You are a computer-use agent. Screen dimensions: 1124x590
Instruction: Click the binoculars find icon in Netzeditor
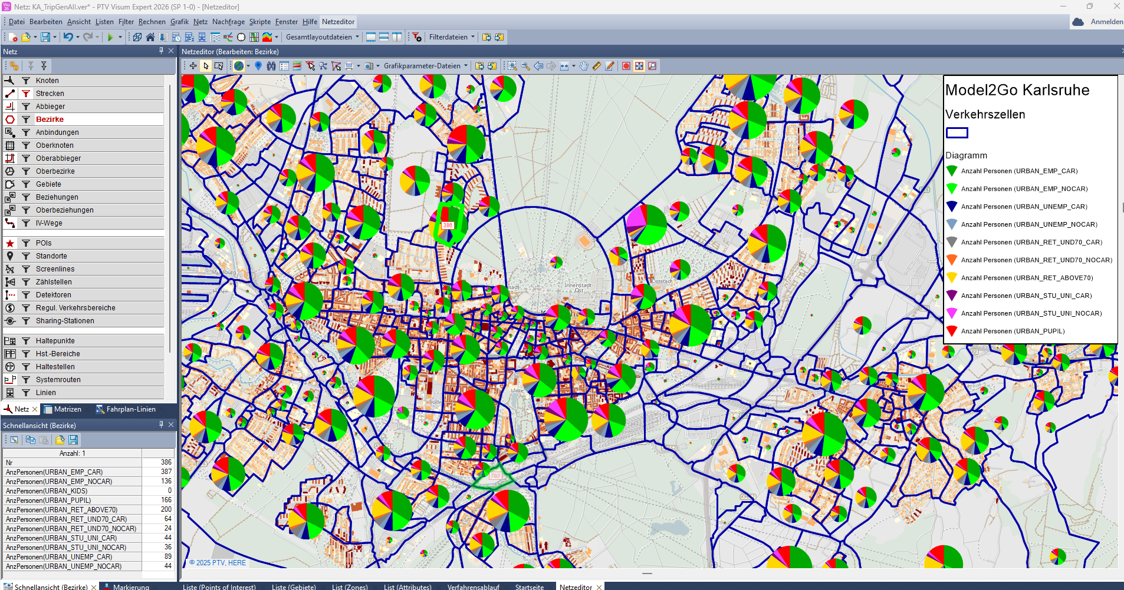click(271, 66)
